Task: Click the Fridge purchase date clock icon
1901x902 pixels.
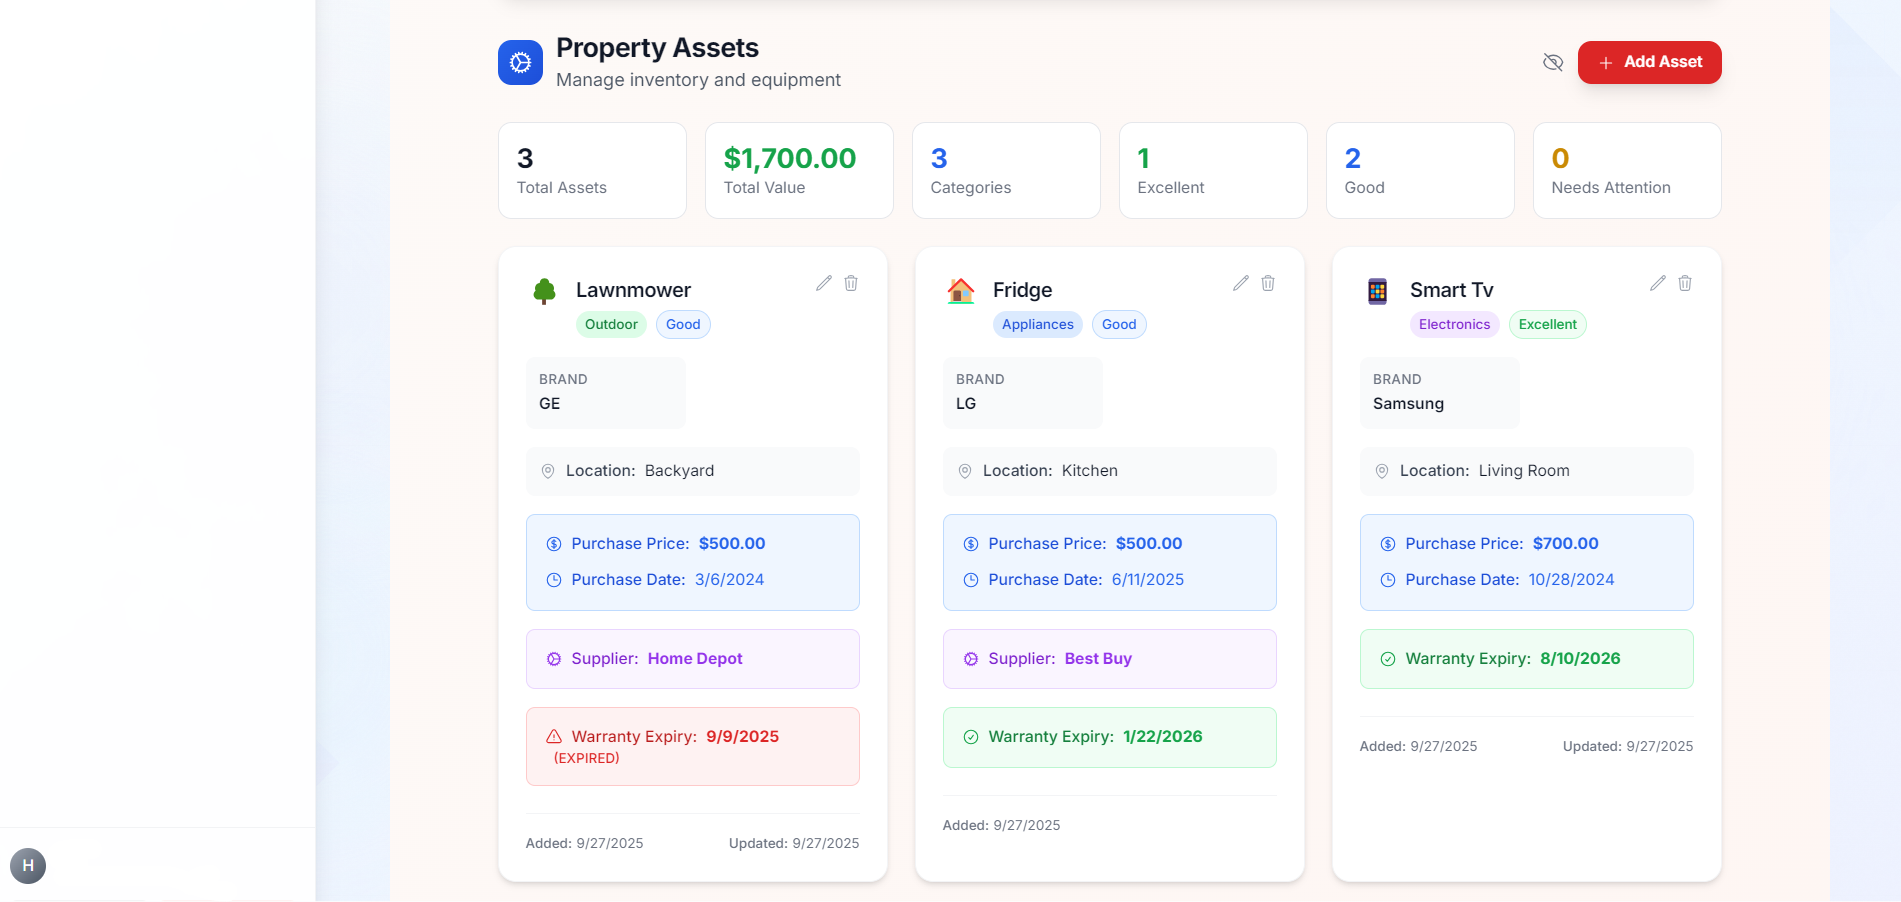Action: 971,580
